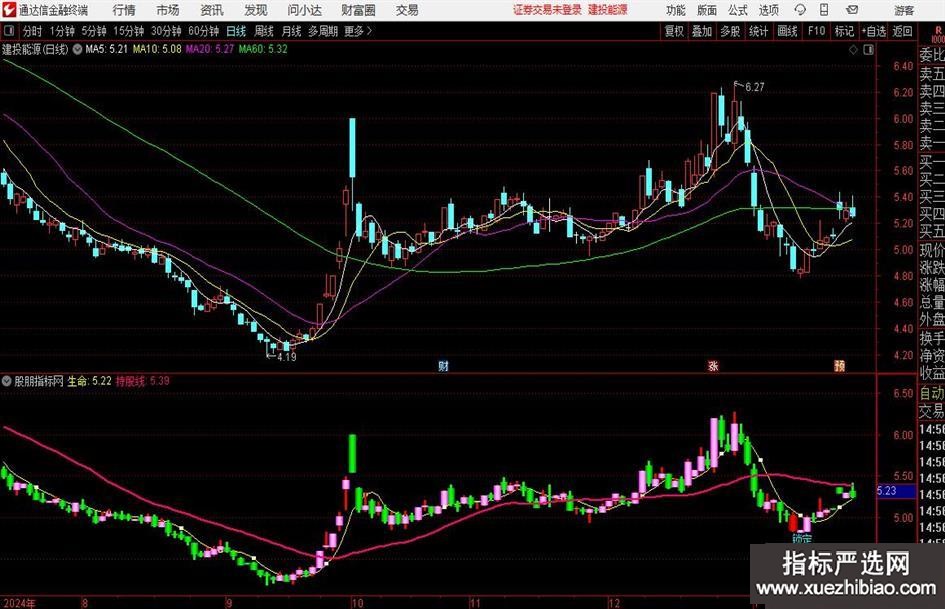Click the 持股线 5.39 indicator value

coord(143,381)
